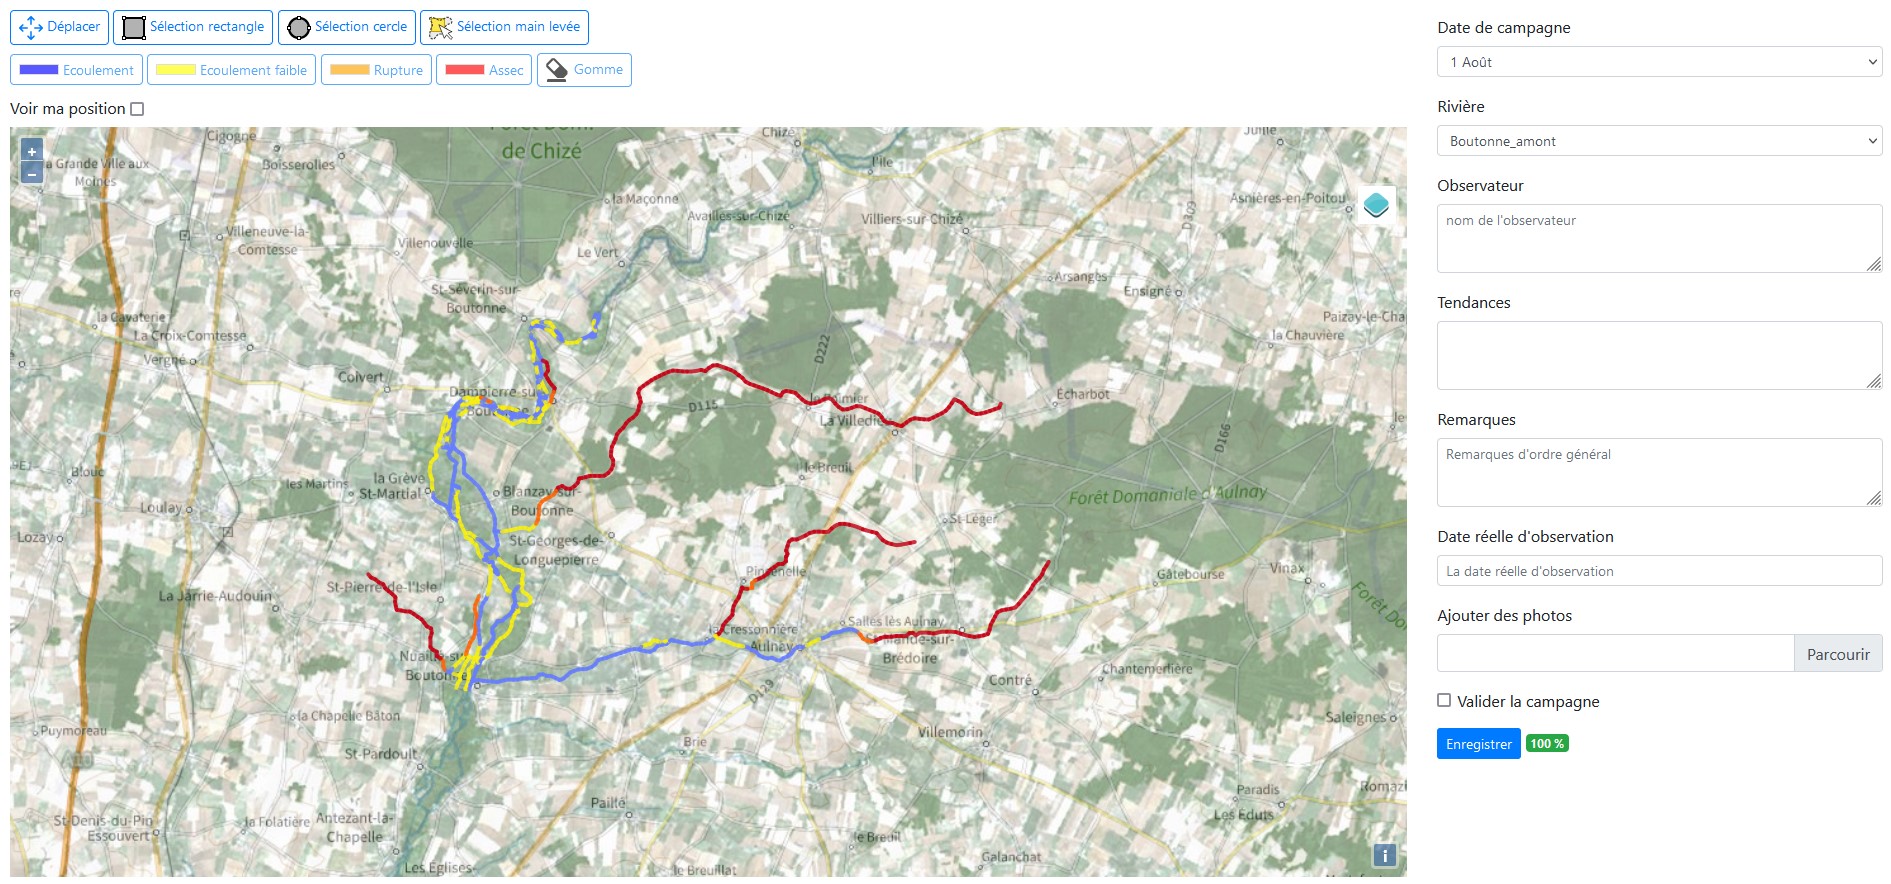Check Valider la campagne box
This screenshot has width=1891, height=884.
pos(1444,701)
